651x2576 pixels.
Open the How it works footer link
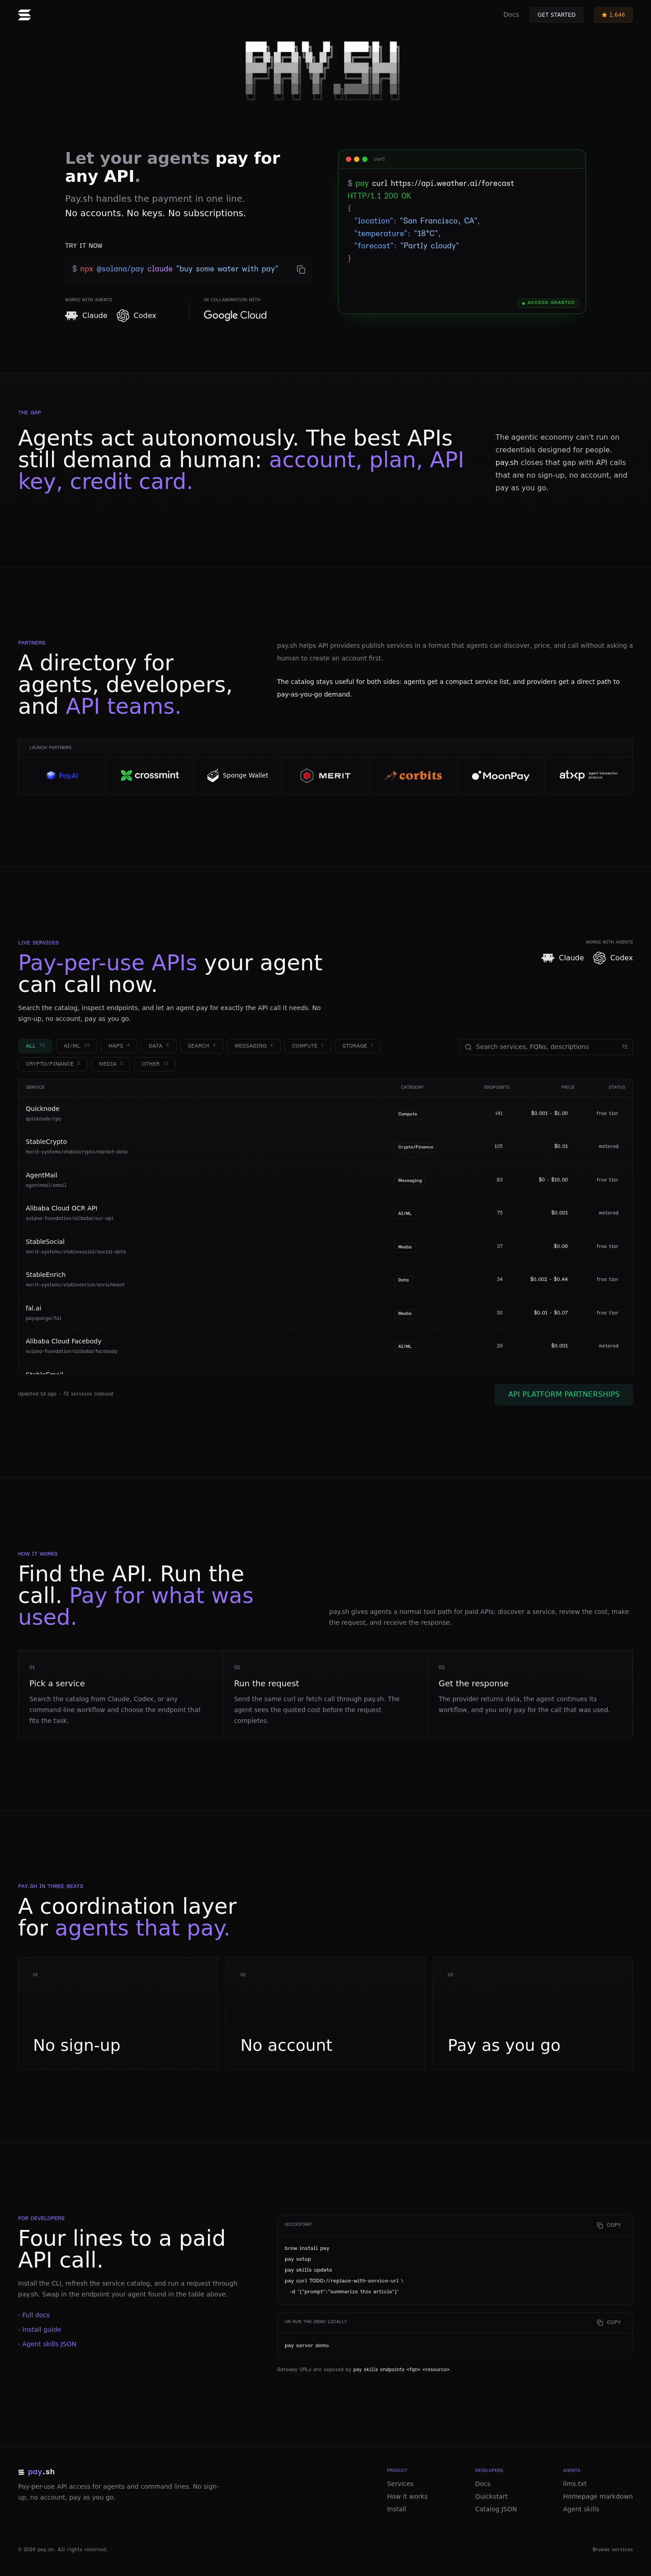tap(407, 2496)
